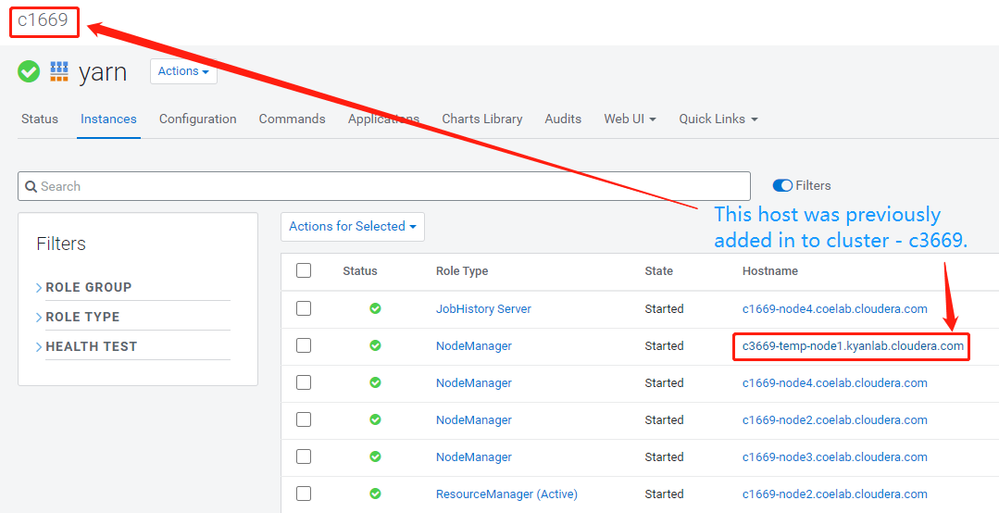999x513 pixels.
Task: Select the Instances tab
Action: (108, 119)
